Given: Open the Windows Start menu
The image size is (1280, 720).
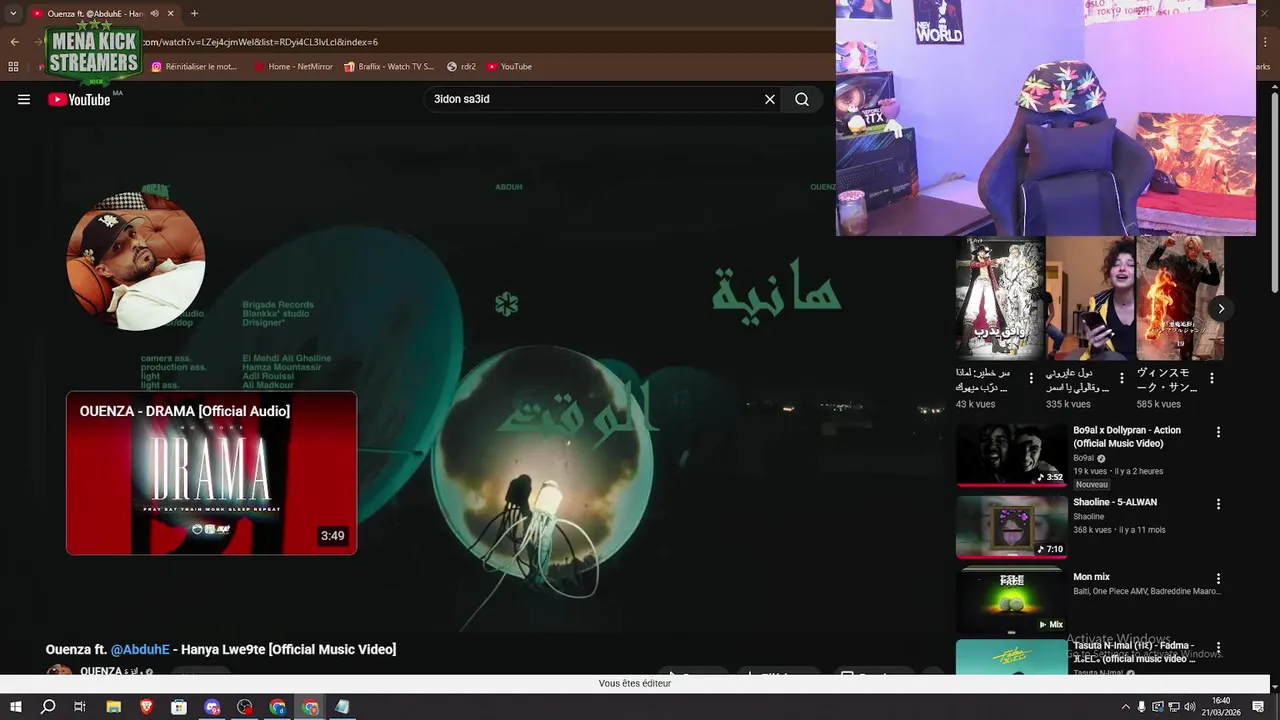Looking at the screenshot, I should (15, 707).
